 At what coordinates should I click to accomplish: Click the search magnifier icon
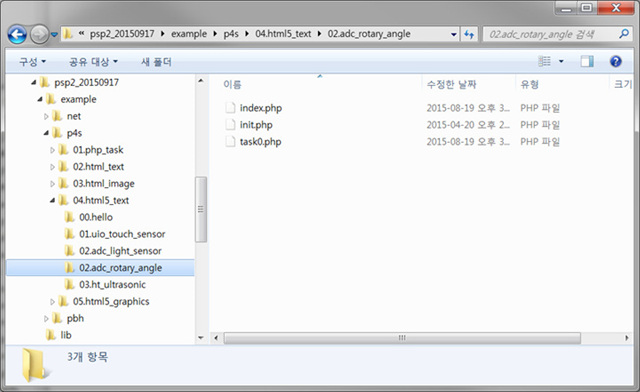pos(624,34)
